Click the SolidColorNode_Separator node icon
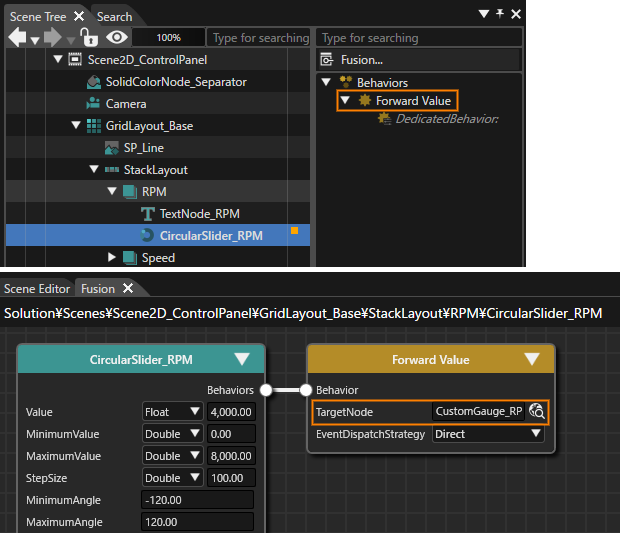The height and width of the screenshot is (533, 620). click(x=94, y=82)
